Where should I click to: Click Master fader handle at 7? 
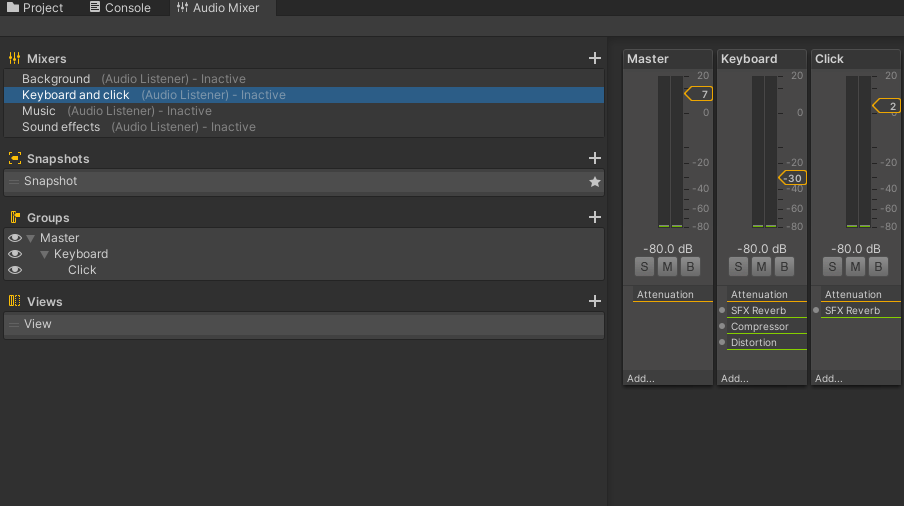click(x=698, y=94)
